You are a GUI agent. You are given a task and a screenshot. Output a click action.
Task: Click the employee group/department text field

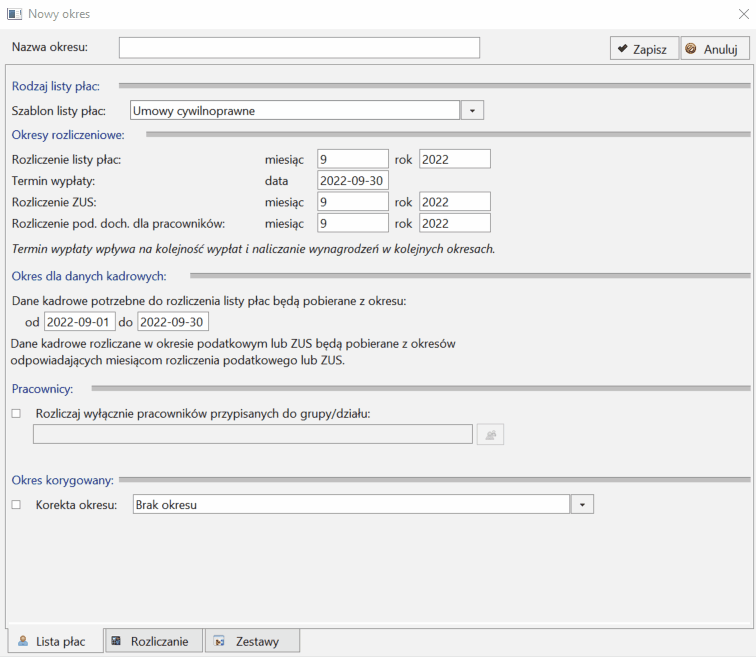[x=253, y=434]
